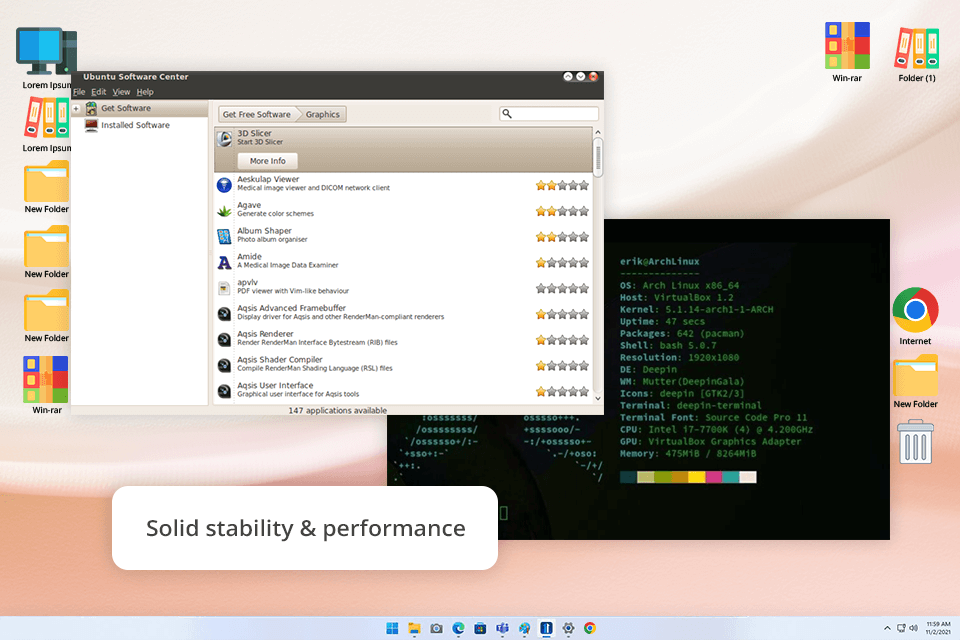
Task: Click the star rating for Aqsis Renderer
Action: (562, 340)
